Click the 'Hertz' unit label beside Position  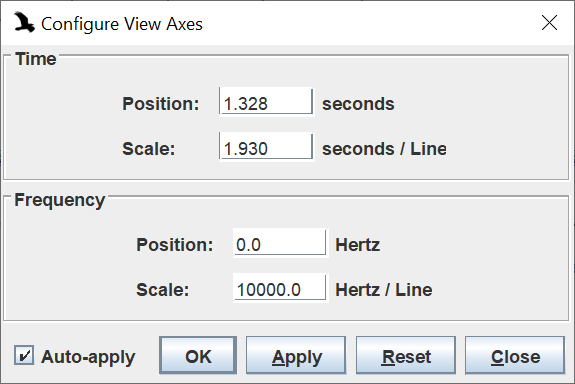358,245
